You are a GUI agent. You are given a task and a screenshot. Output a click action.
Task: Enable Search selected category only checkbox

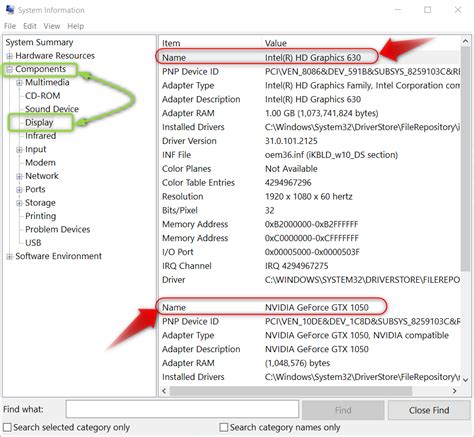[x=7, y=427]
